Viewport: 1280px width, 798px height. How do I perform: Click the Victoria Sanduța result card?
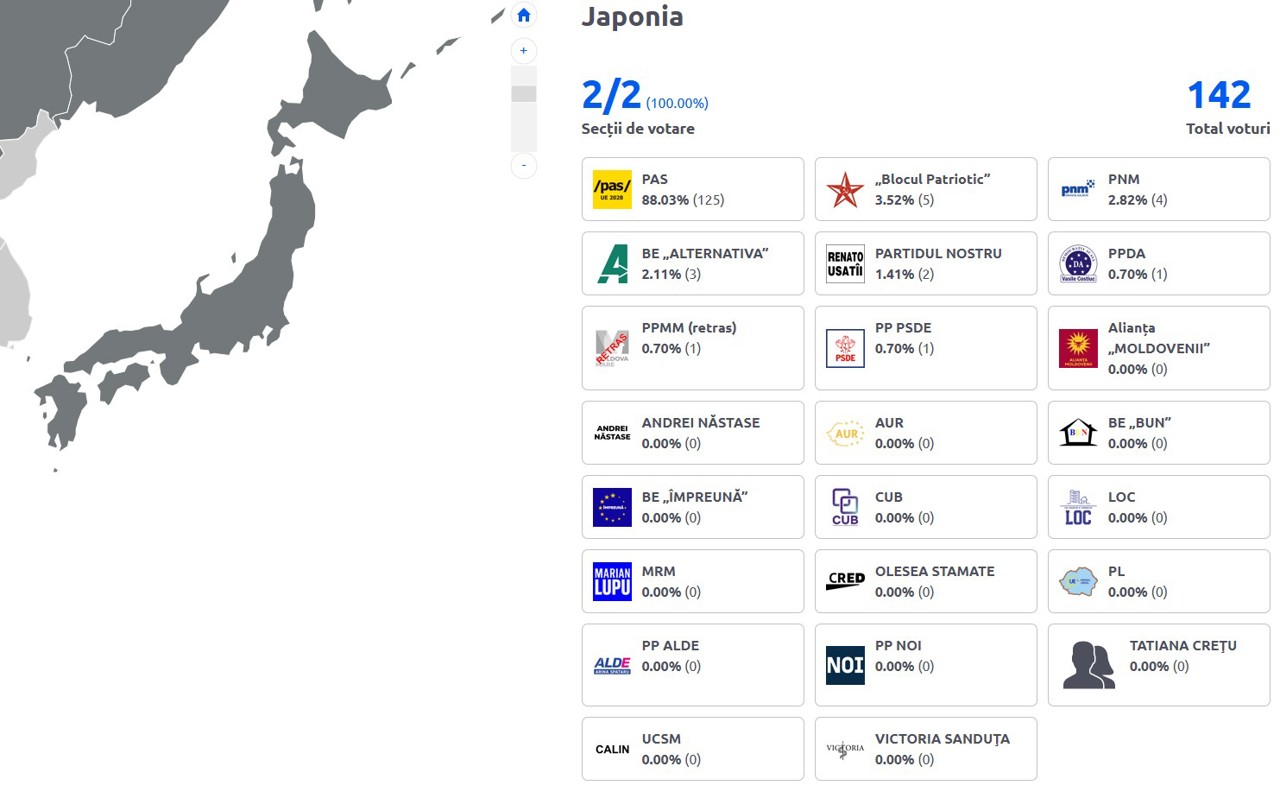point(925,748)
